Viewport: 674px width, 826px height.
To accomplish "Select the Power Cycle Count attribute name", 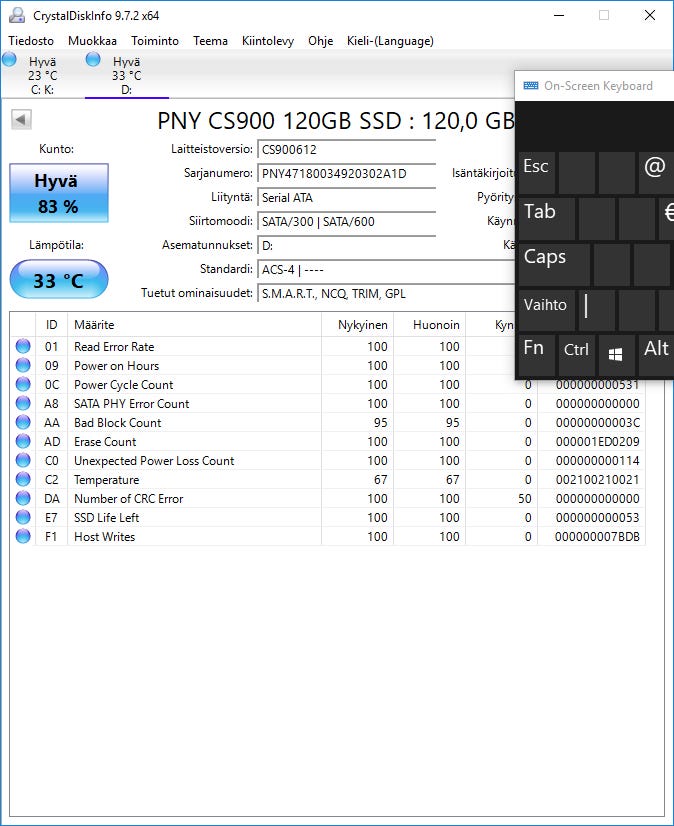I will [123, 385].
